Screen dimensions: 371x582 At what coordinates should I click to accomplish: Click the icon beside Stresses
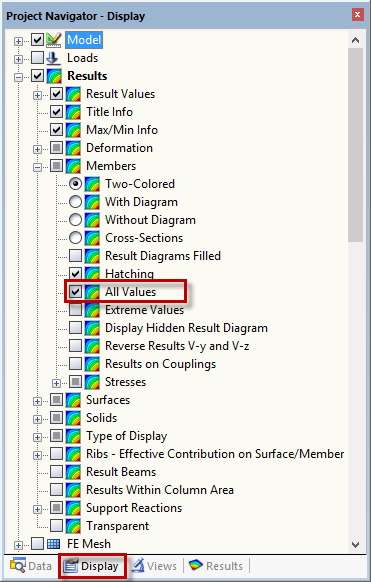point(92,382)
